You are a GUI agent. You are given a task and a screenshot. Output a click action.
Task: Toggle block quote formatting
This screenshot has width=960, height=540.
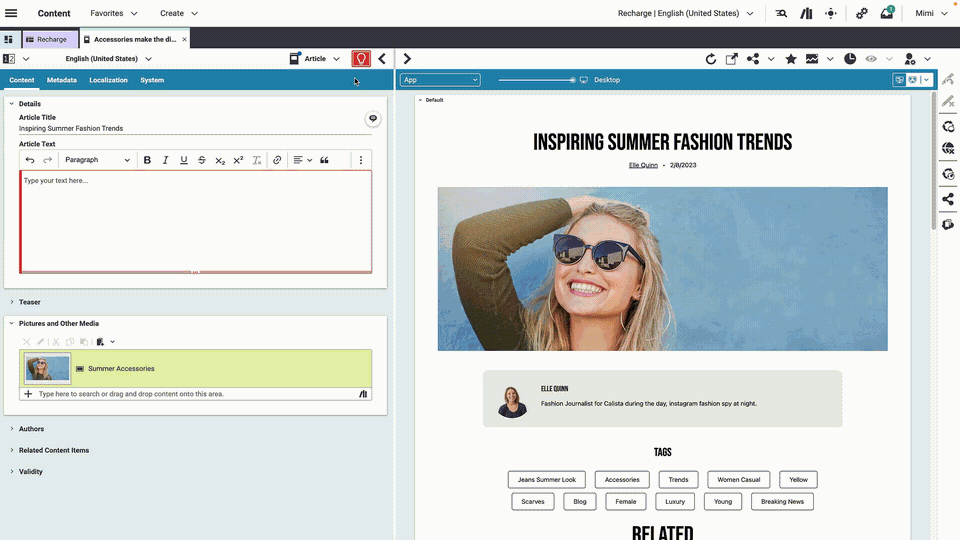(x=324, y=160)
